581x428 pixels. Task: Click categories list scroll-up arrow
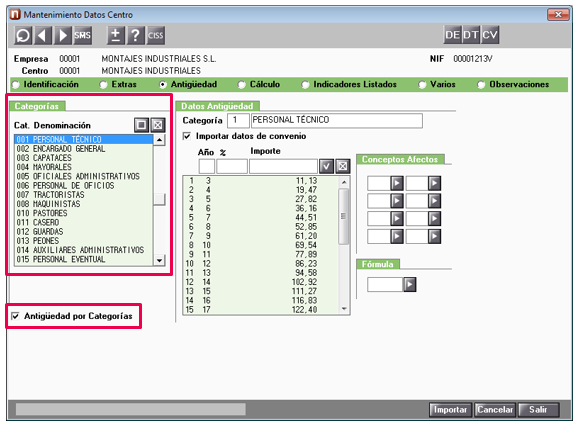click(x=159, y=140)
